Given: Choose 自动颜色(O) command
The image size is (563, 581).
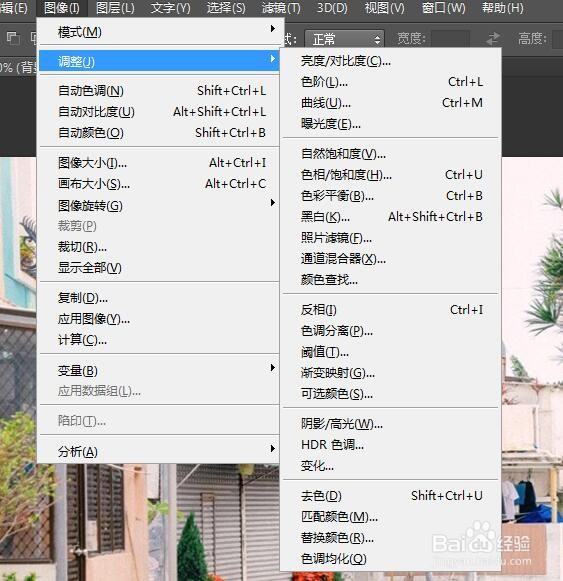Looking at the screenshot, I should point(159,133).
